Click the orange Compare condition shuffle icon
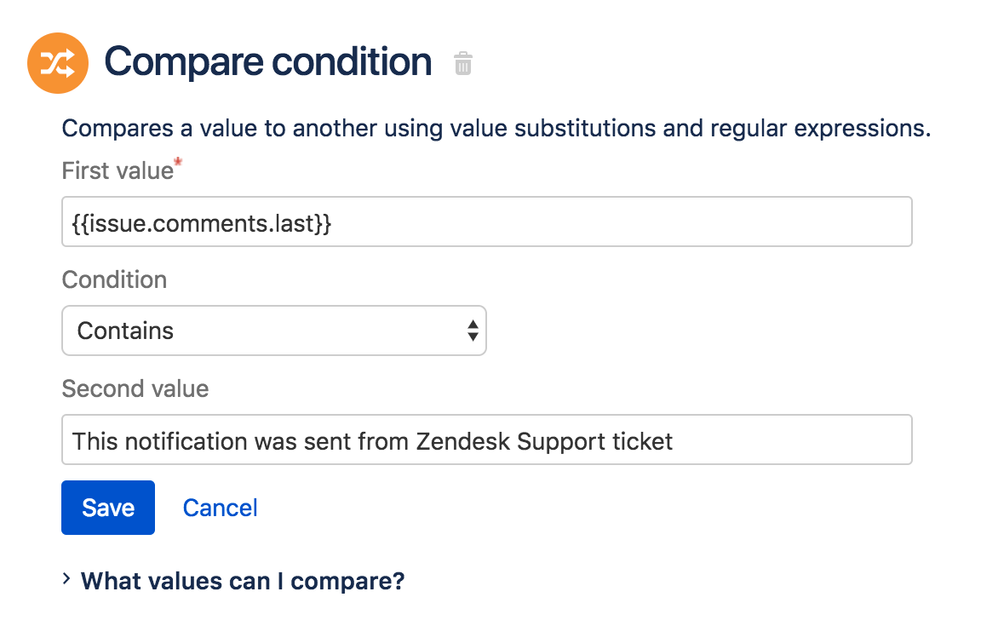The width and height of the screenshot is (998, 644). pos(58,63)
